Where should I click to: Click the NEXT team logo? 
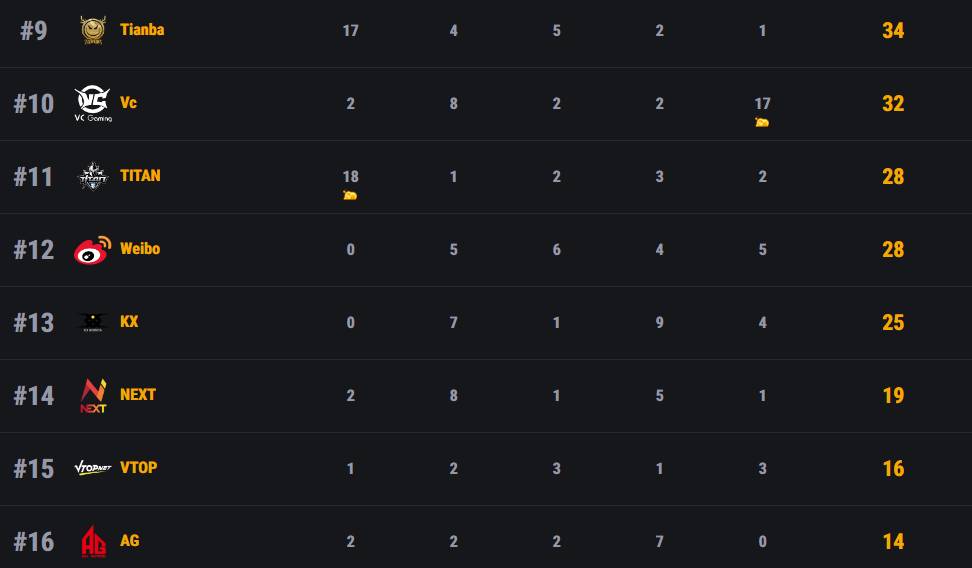(93, 396)
